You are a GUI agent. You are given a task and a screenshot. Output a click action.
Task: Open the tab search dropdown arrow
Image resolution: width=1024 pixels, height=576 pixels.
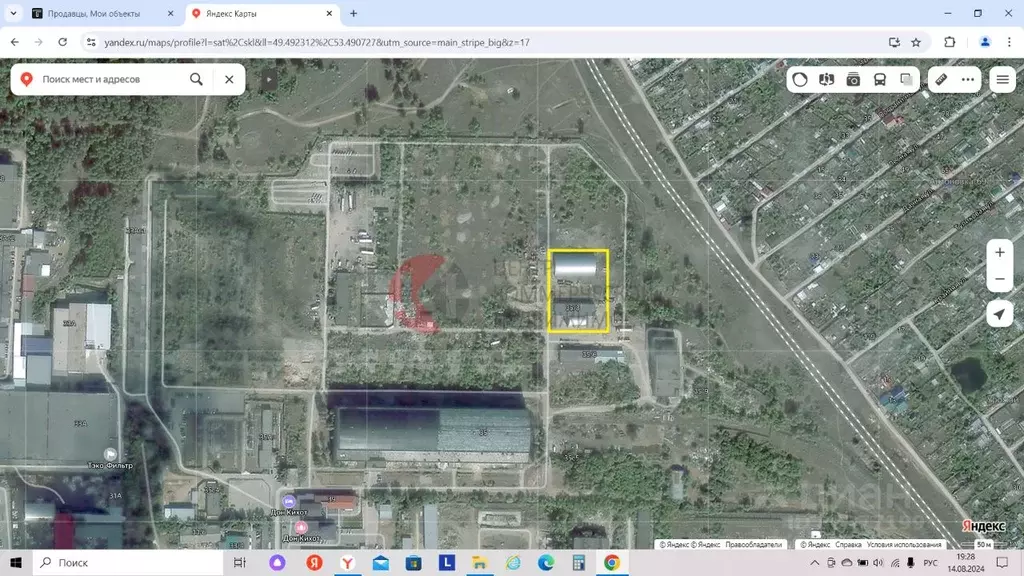coord(13,13)
